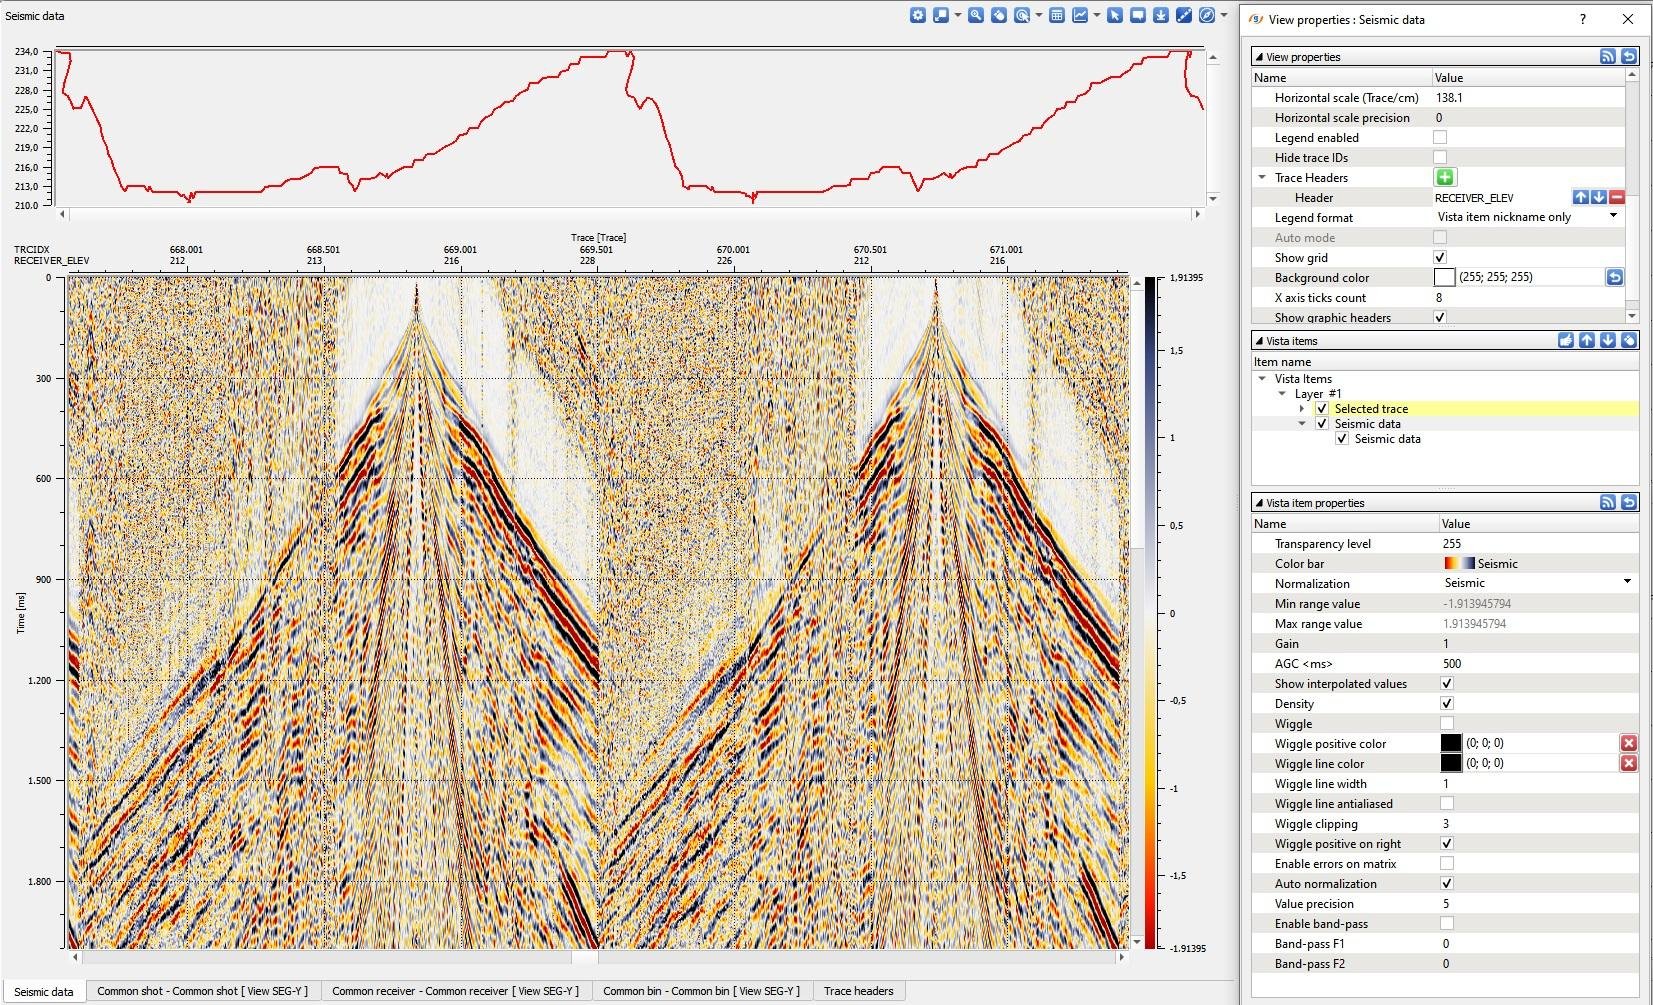Screen dimensions: 1653x1005
Task: Click the download export toolbar icon
Action: click(x=1161, y=15)
